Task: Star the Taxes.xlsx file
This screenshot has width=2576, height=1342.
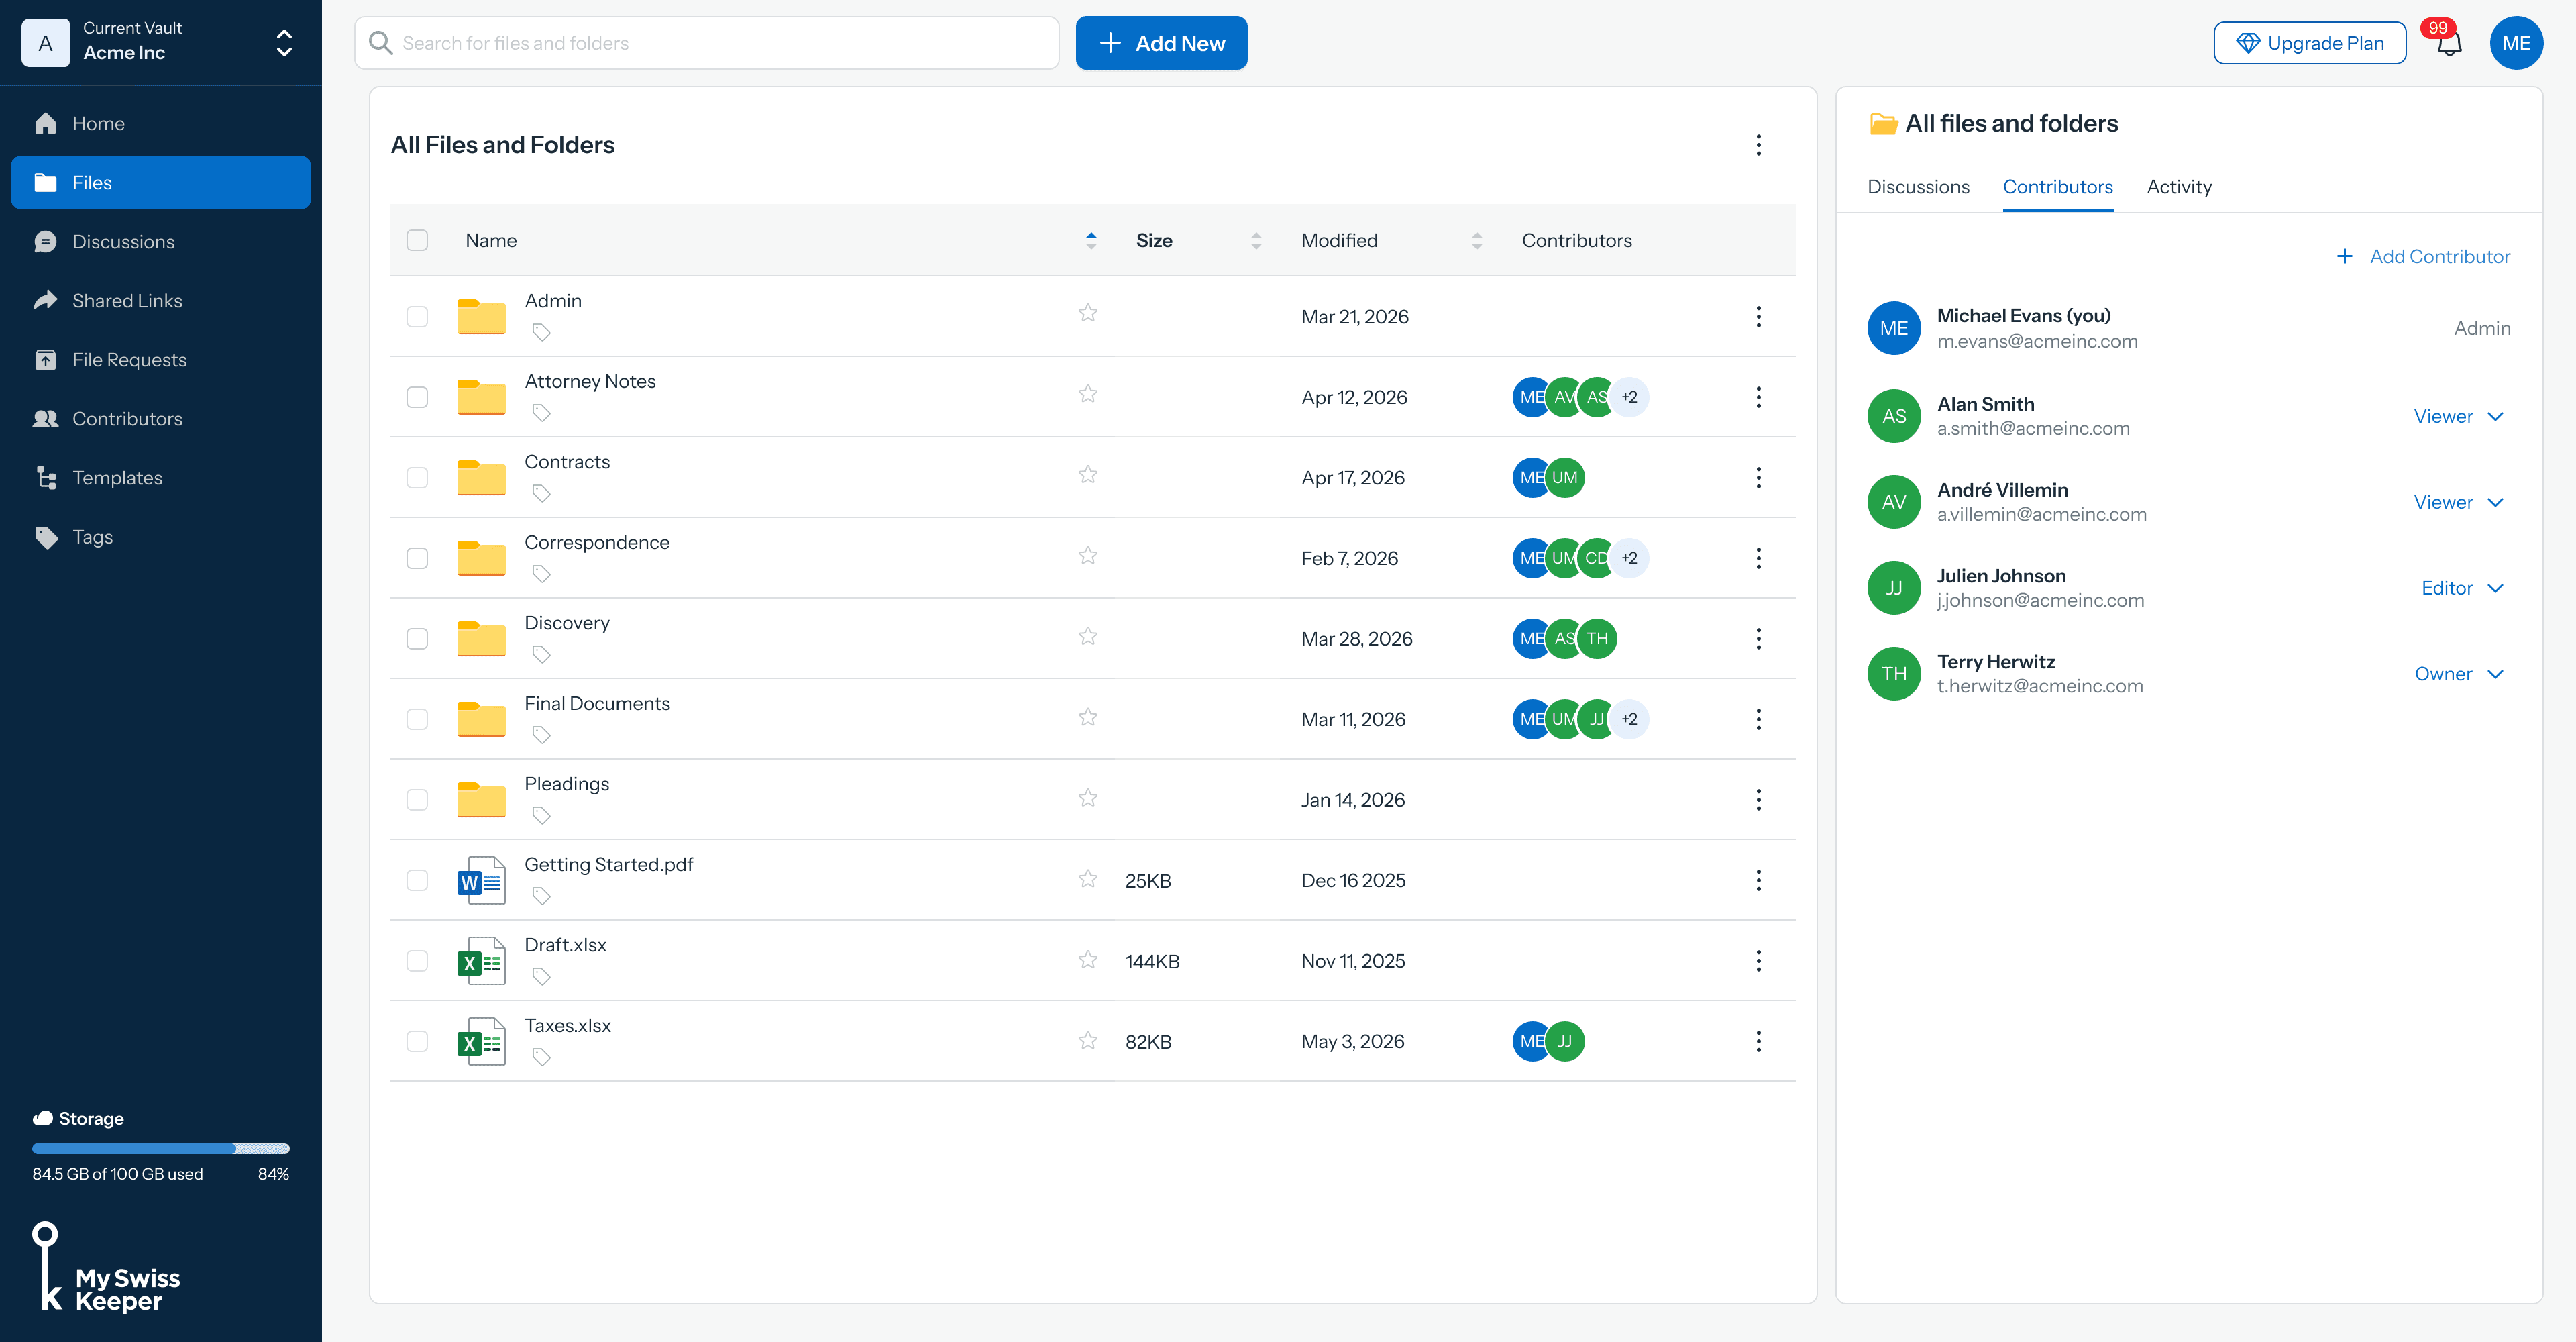Action: tap(1088, 1040)
